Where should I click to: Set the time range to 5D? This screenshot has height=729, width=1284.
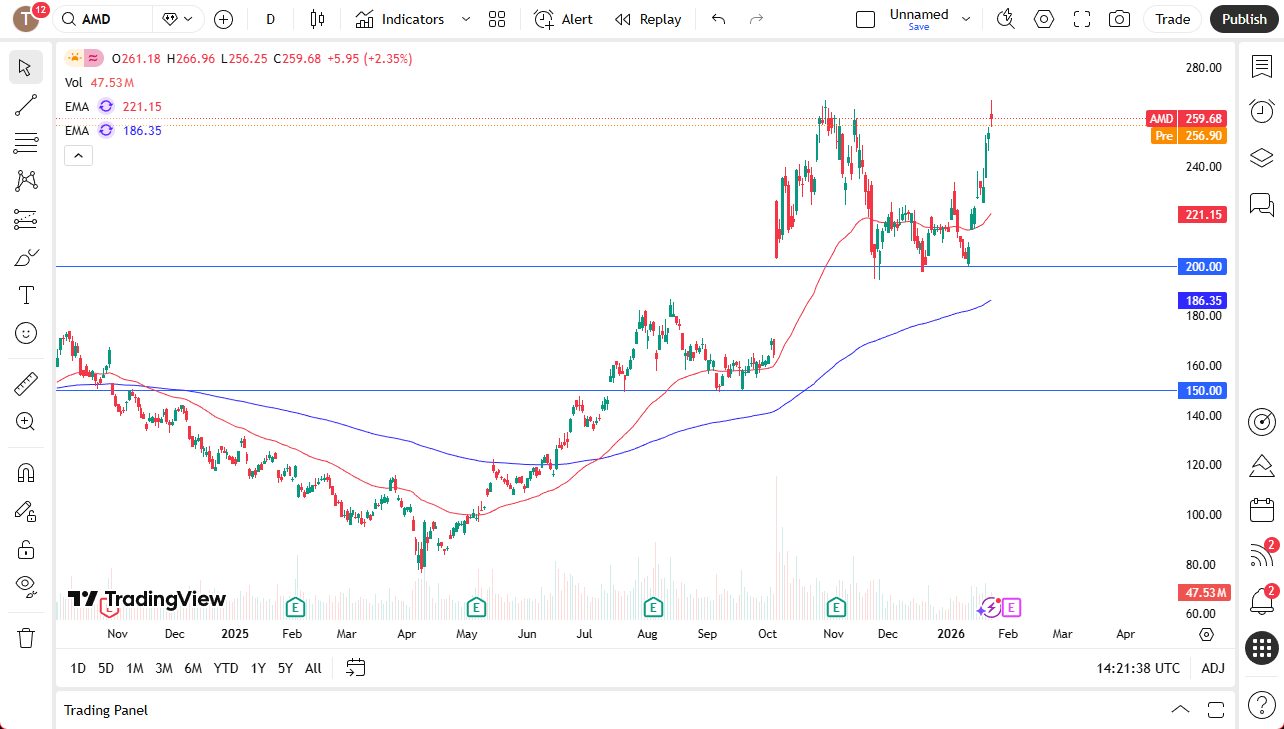click(x=106, y=668)
